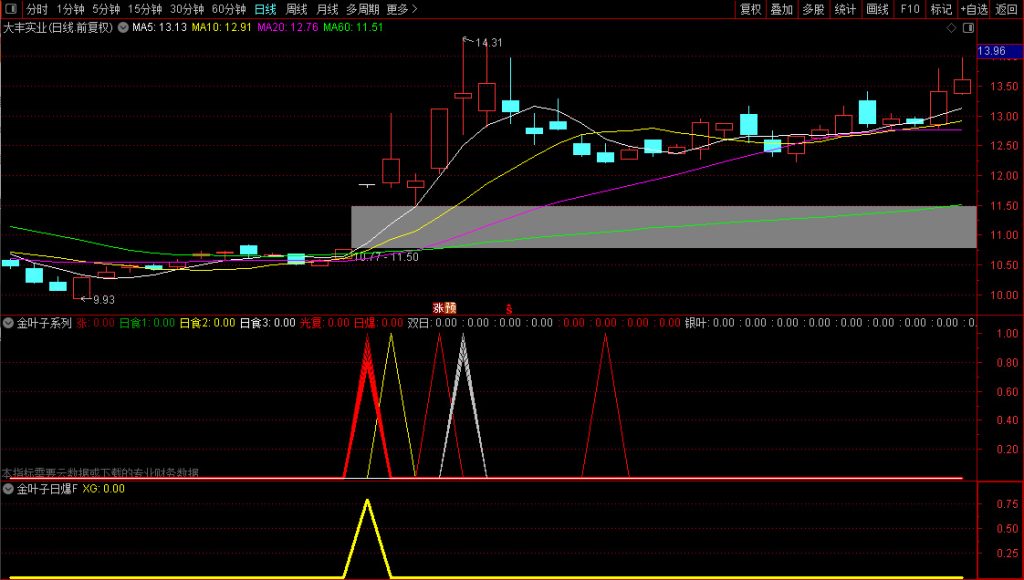1024x580 pixels.
Task: Click the left panel toggle icon
Action: (12, 9)
